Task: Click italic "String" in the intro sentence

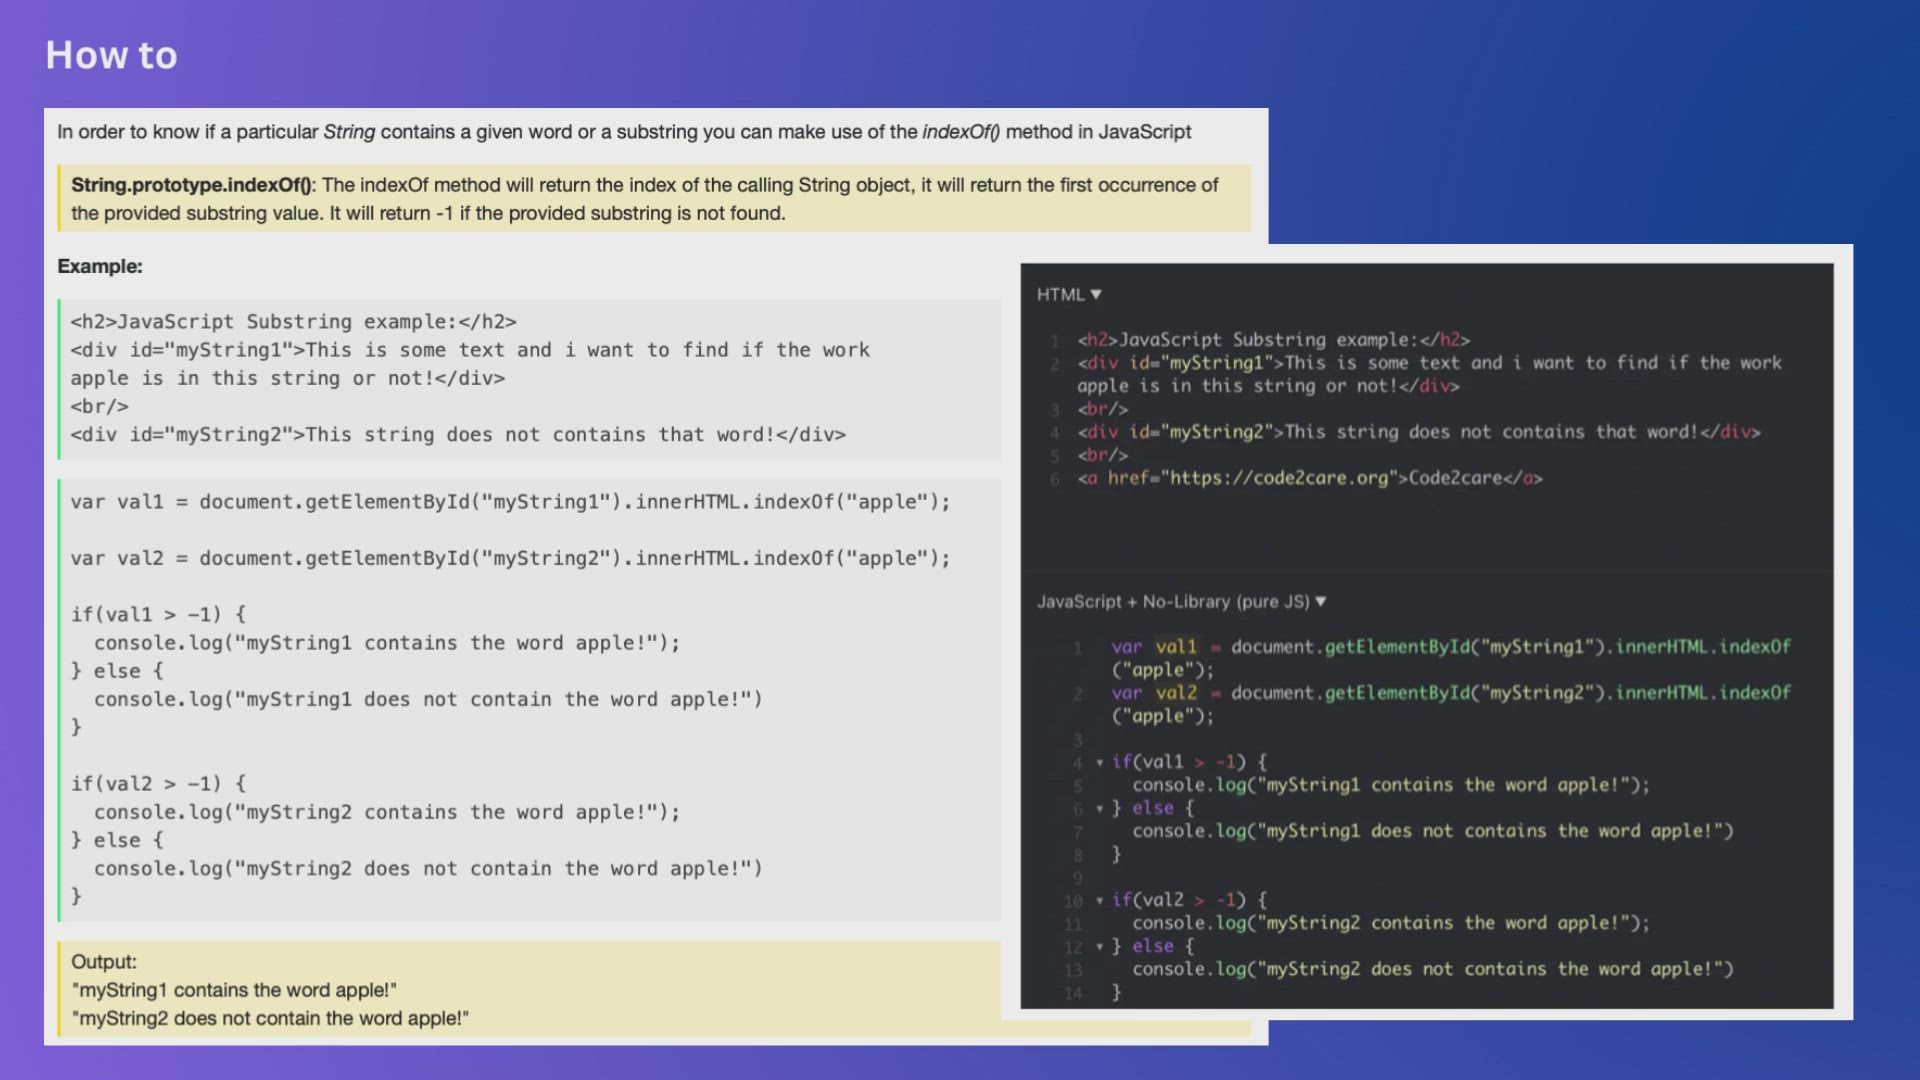Action: point(349,132)
